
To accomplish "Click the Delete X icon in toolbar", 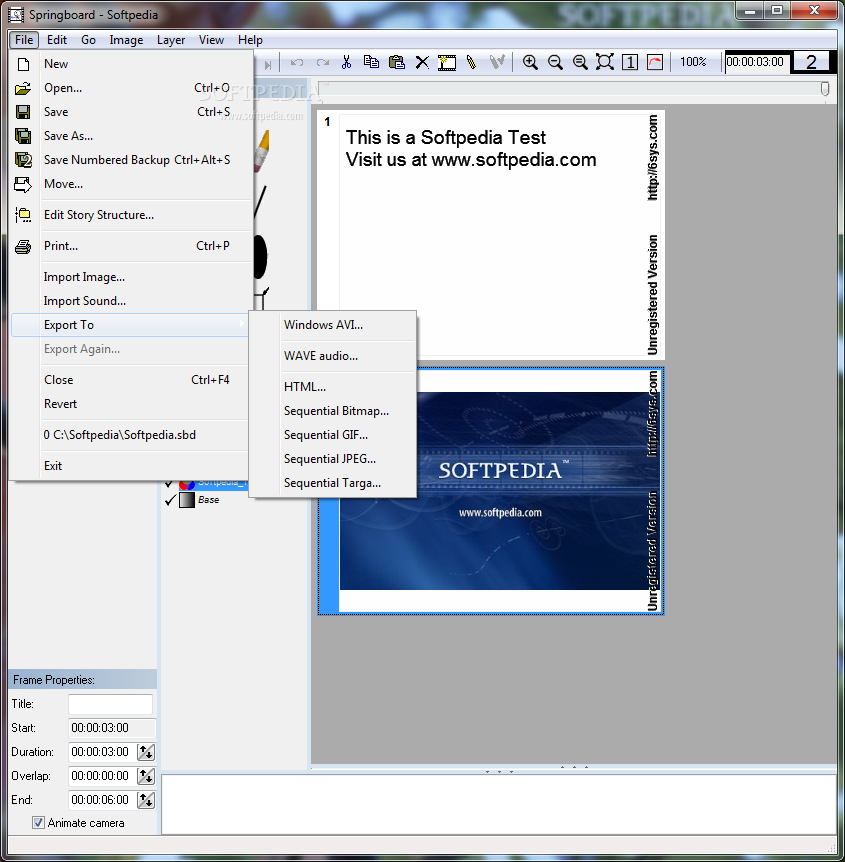I will click(x=422, y=63).
